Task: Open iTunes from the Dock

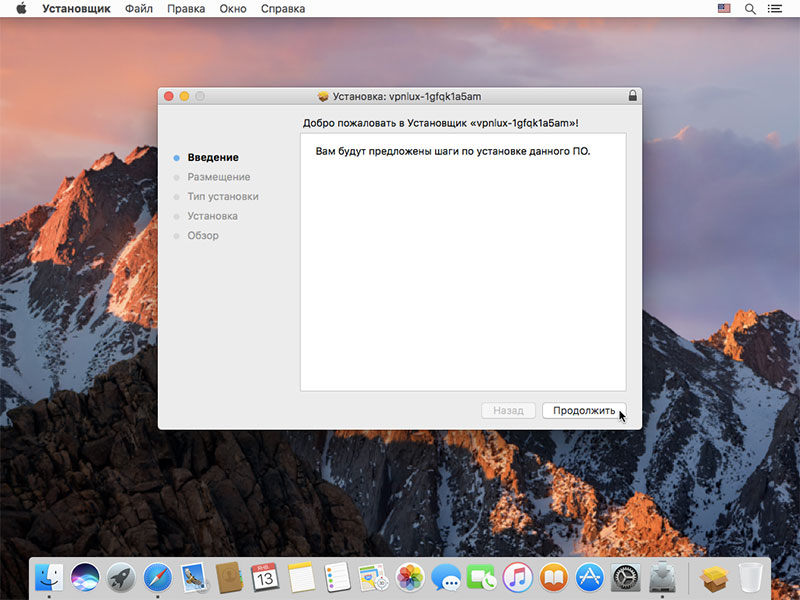Action: coord(517,578)
